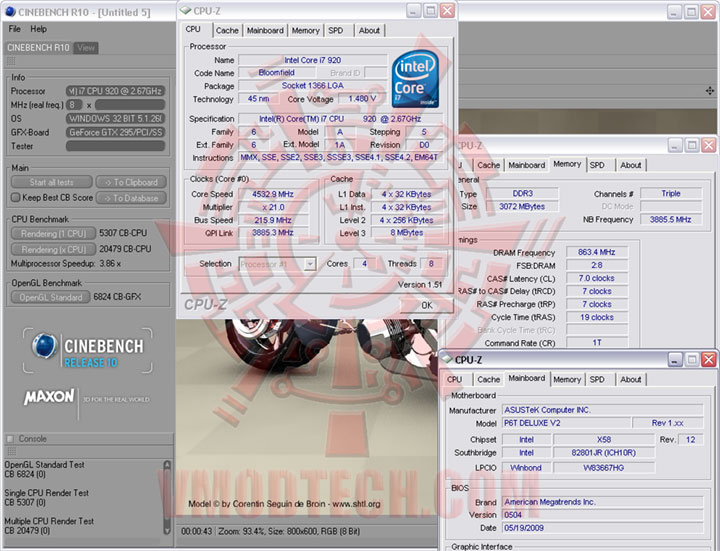Open the File menu in Cinebench
Viewport: 720px width, 551px height.
coord(14,29)
